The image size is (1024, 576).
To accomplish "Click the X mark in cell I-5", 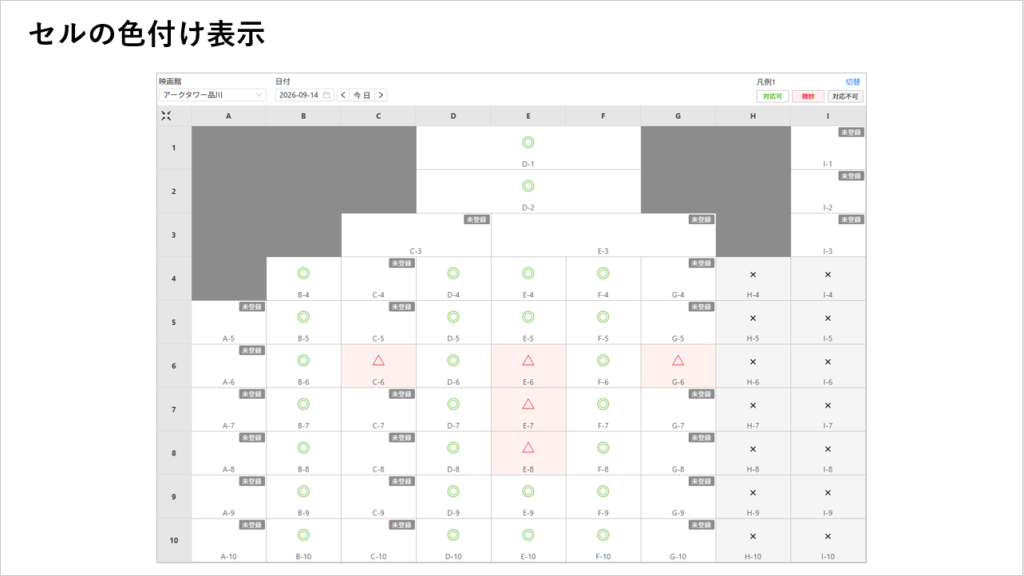I will click(828, 319).
